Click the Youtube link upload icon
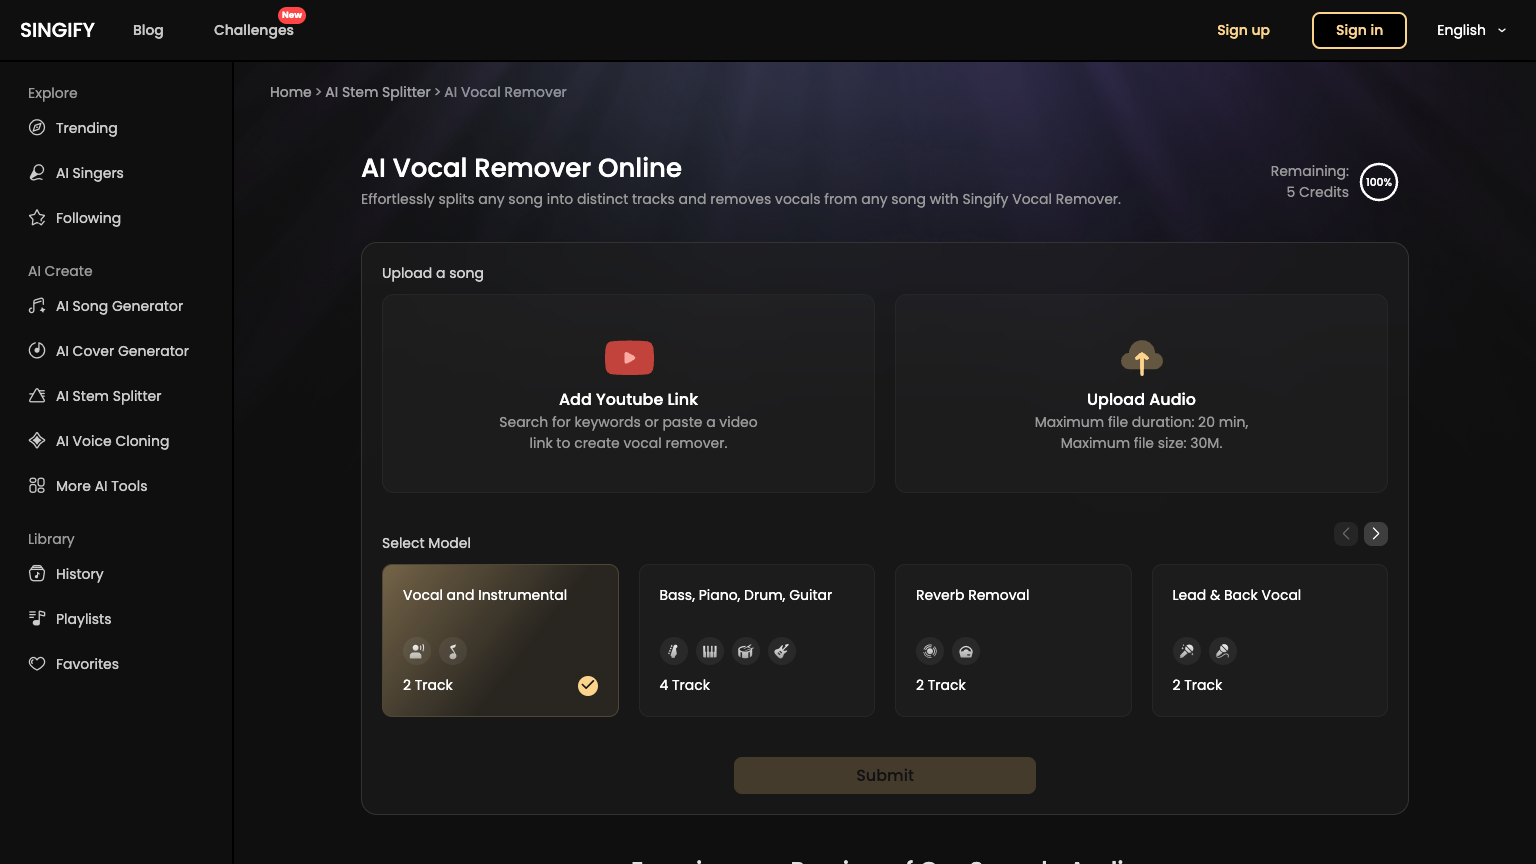Screen dimensions: 1536x864 pos(628,357)
